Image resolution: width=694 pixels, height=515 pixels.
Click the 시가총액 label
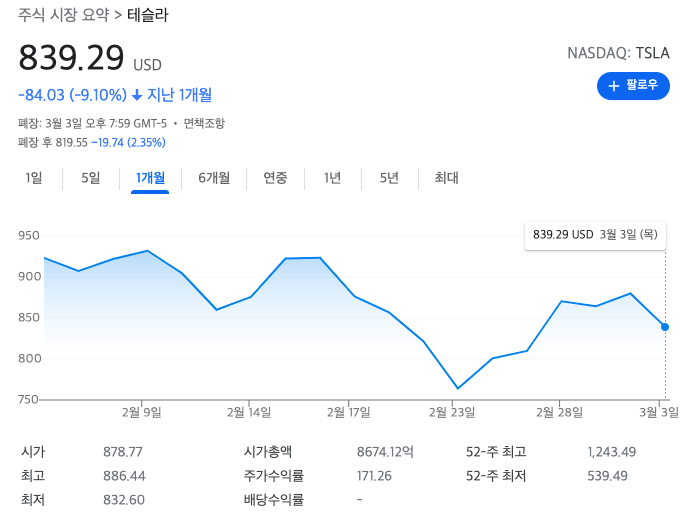click(268, 452)
